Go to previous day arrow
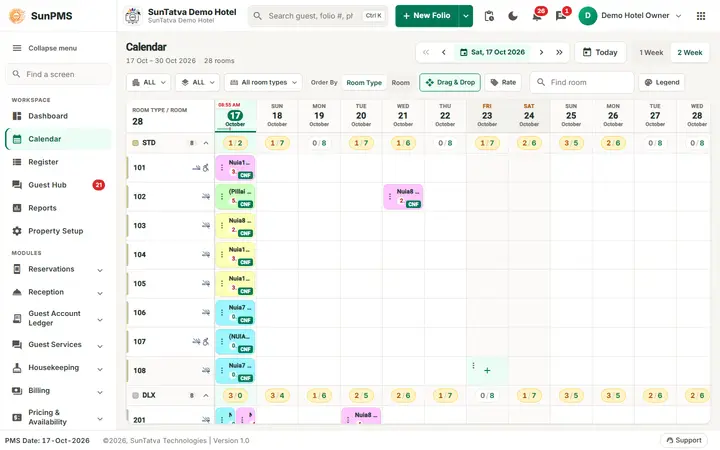Image resolution: width=720 pixels, height=450 pixels. click(x=444, y=52)
